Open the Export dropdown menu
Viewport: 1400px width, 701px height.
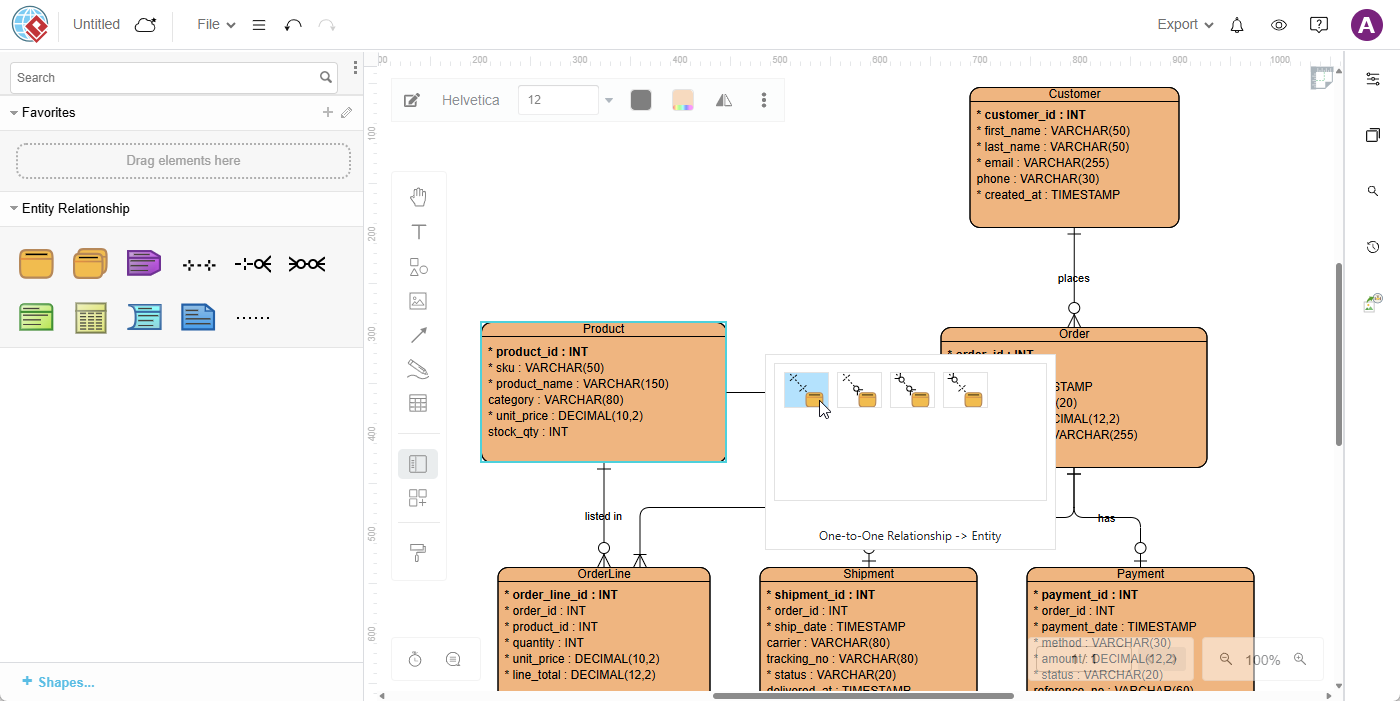tap(1185, 25)
